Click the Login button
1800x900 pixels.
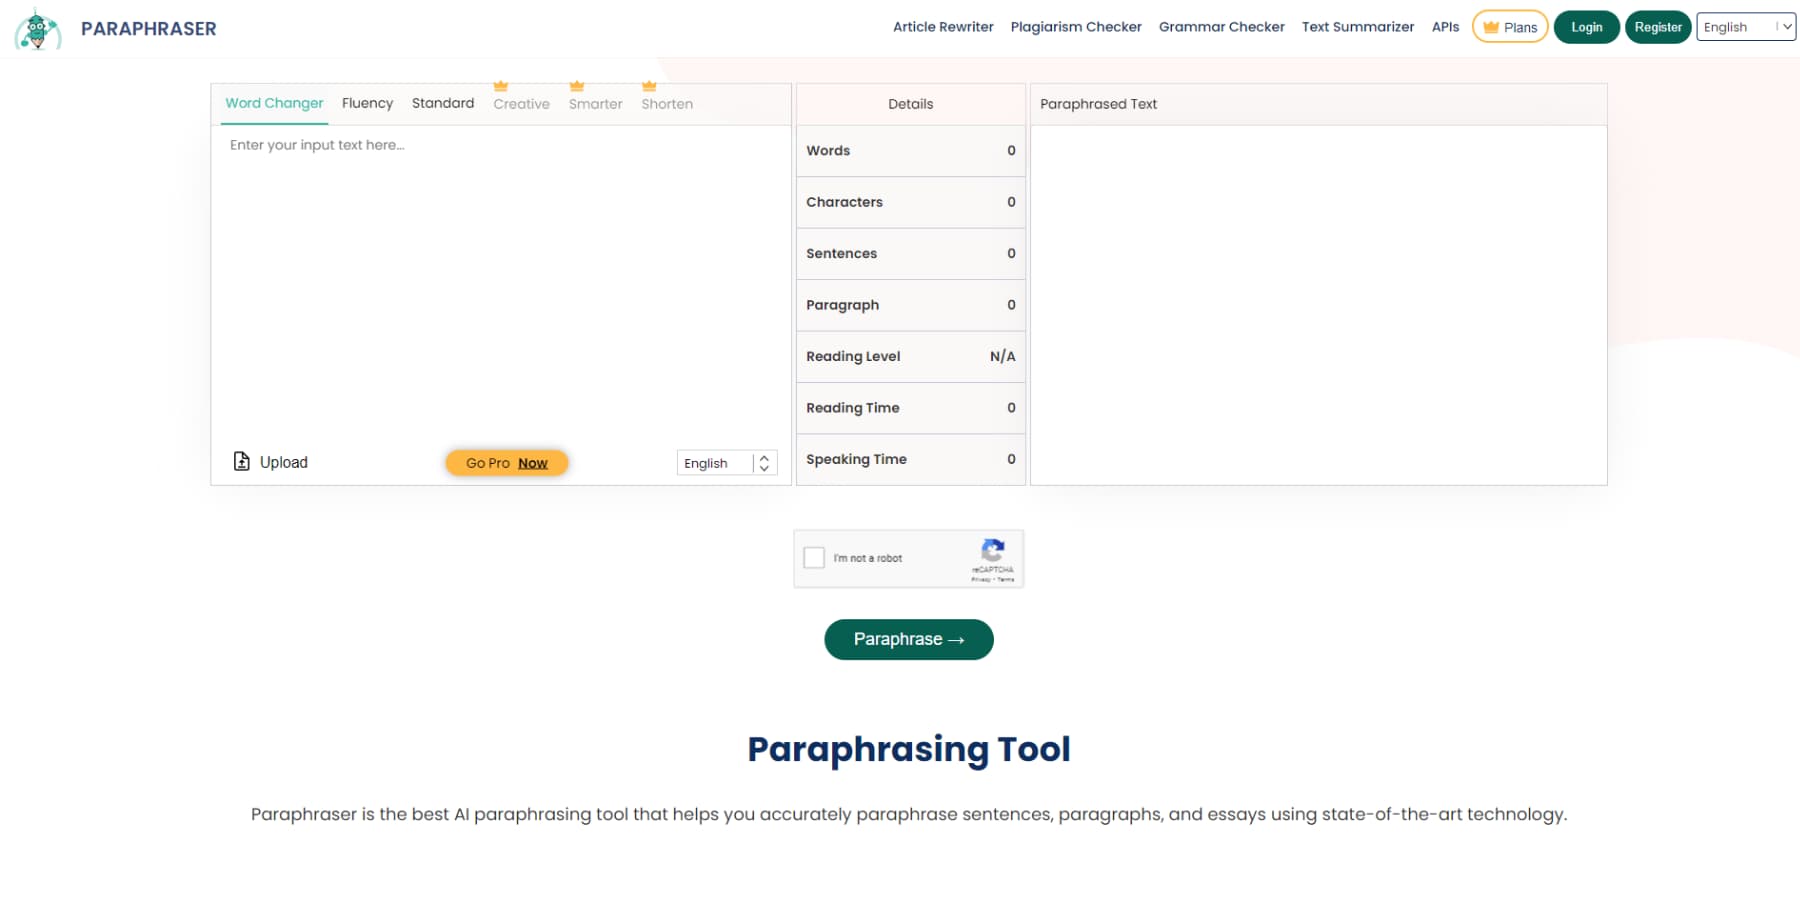pos(1586,27)
